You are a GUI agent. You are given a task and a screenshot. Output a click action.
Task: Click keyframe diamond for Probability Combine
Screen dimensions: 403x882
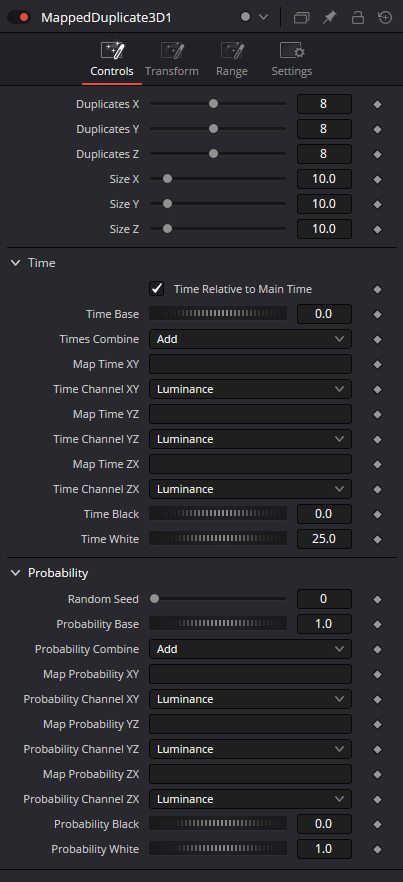point(378,650)
